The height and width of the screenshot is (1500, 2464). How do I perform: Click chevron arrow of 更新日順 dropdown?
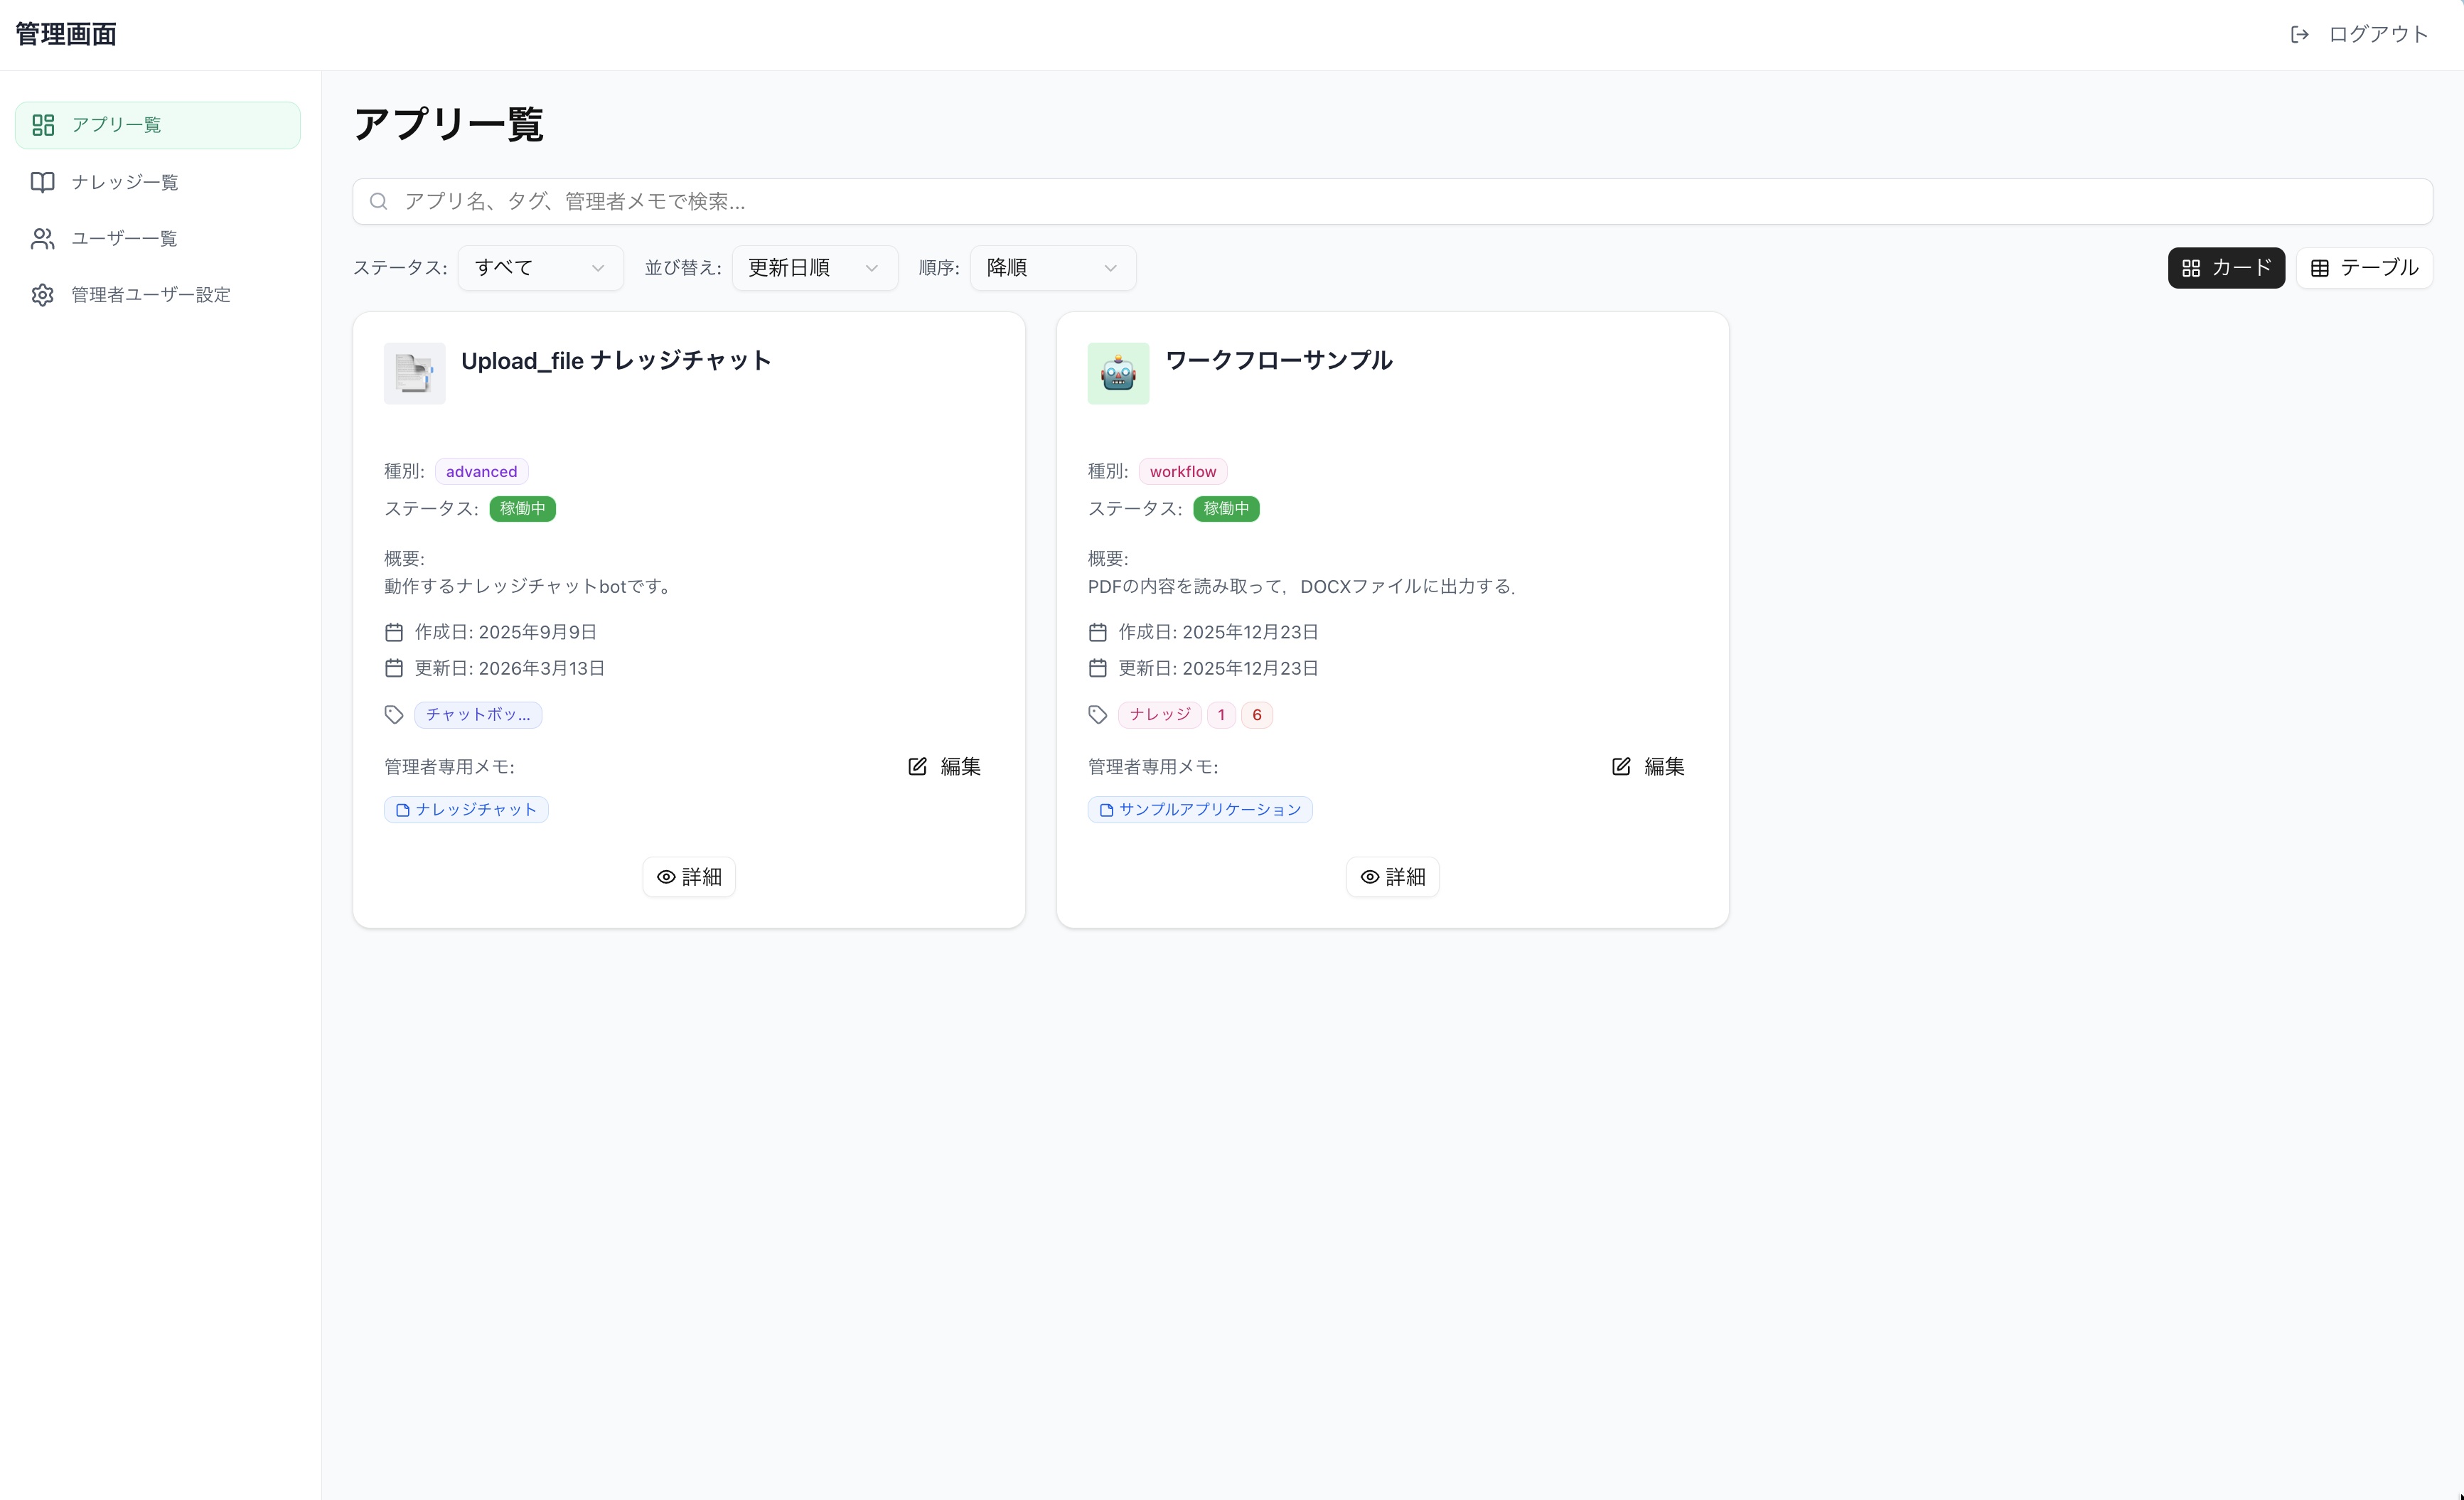coord(871,268)
